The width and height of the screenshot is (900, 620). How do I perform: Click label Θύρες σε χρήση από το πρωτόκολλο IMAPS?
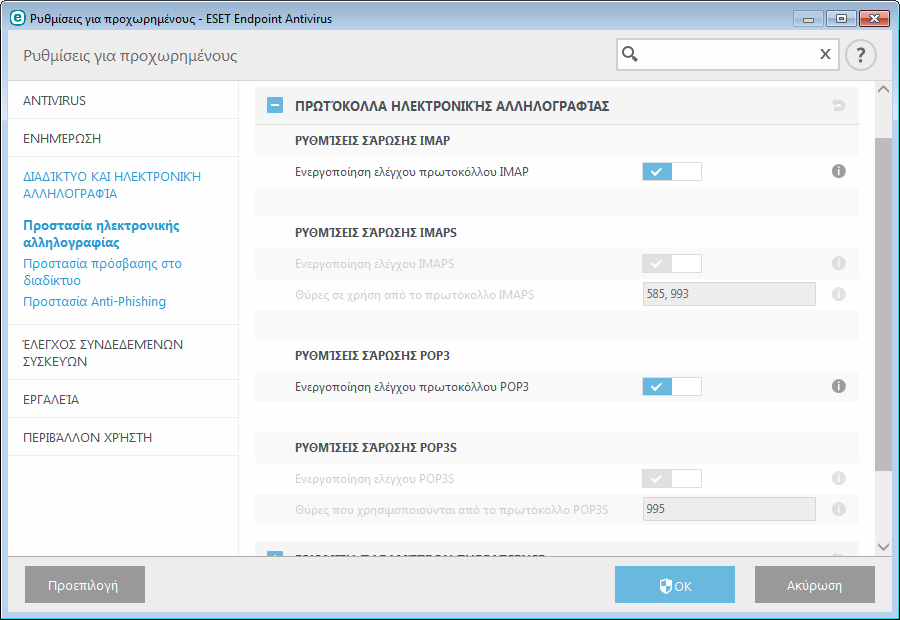coord(414,294)
